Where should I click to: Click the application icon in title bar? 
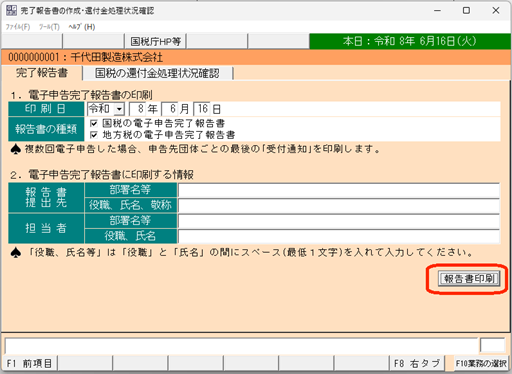[11, 10]
